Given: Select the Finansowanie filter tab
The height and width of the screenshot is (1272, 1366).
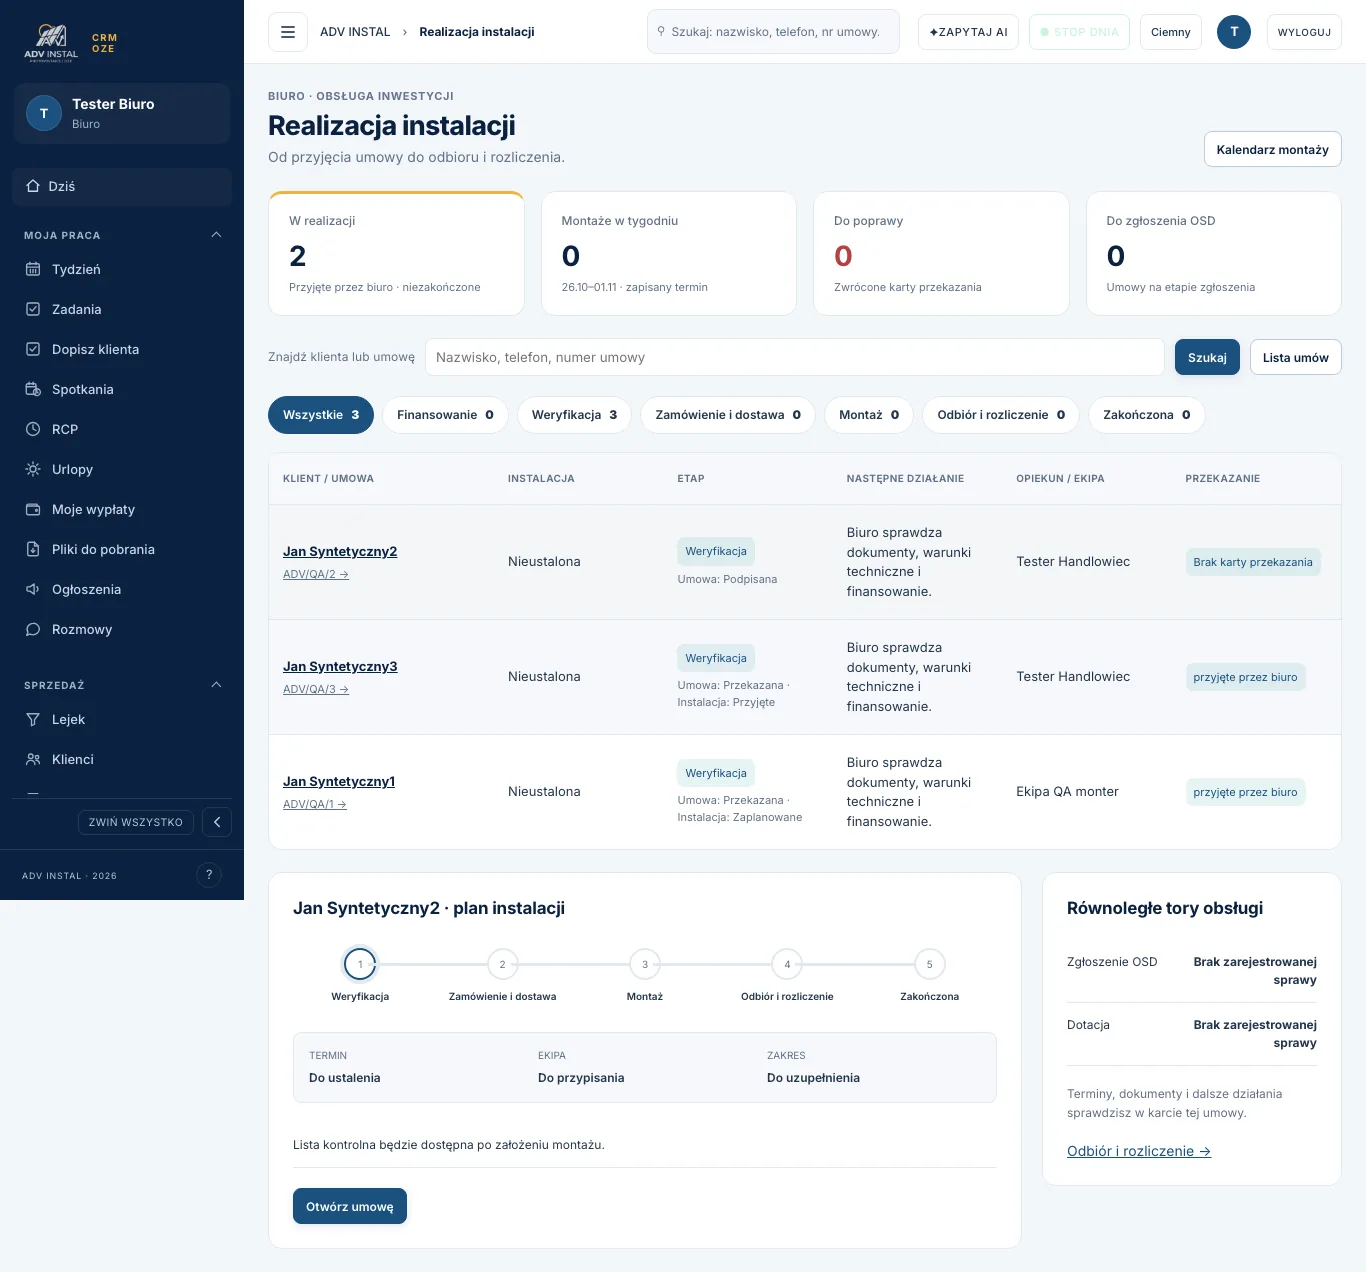Looking at the screenshot, I should [x=445, y=415].
